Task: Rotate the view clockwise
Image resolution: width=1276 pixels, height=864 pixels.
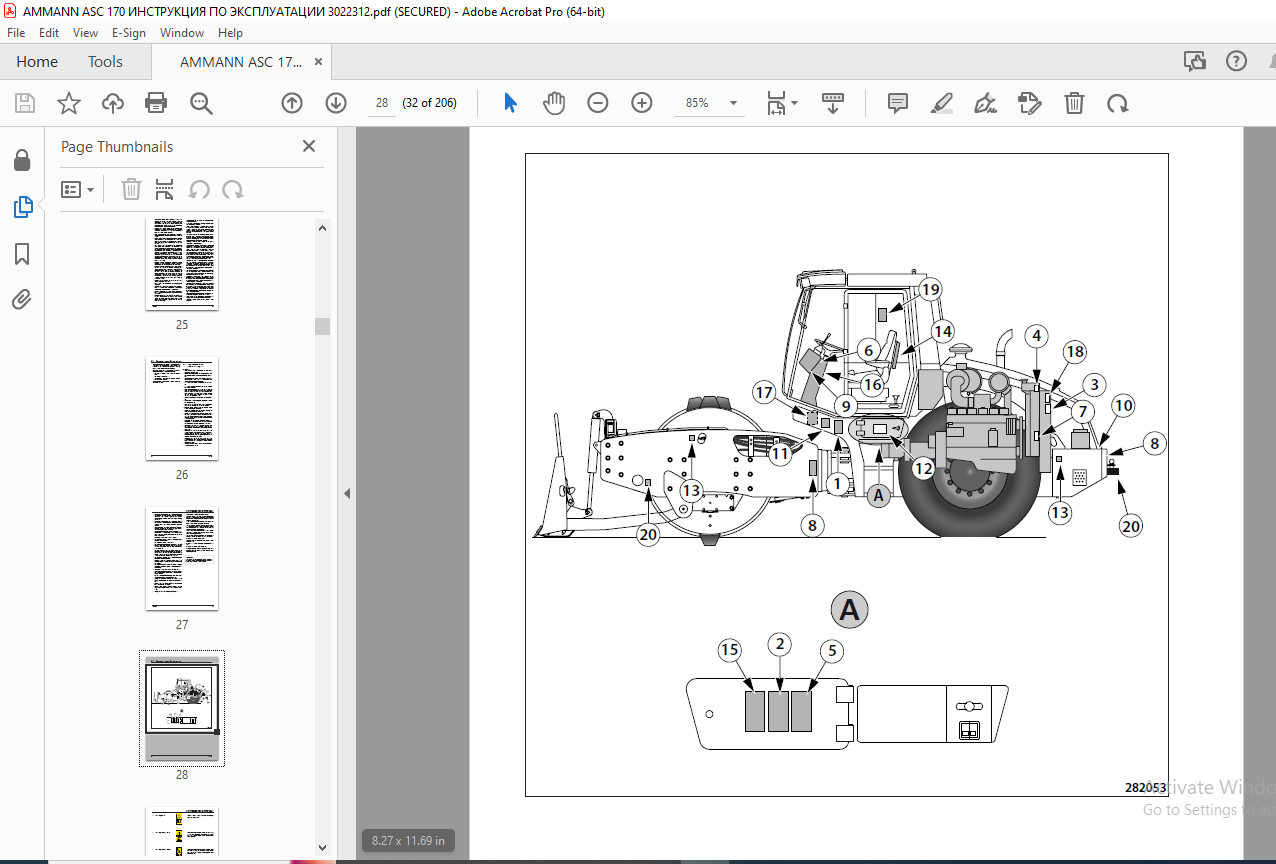Action: (x=1117, y=103)
